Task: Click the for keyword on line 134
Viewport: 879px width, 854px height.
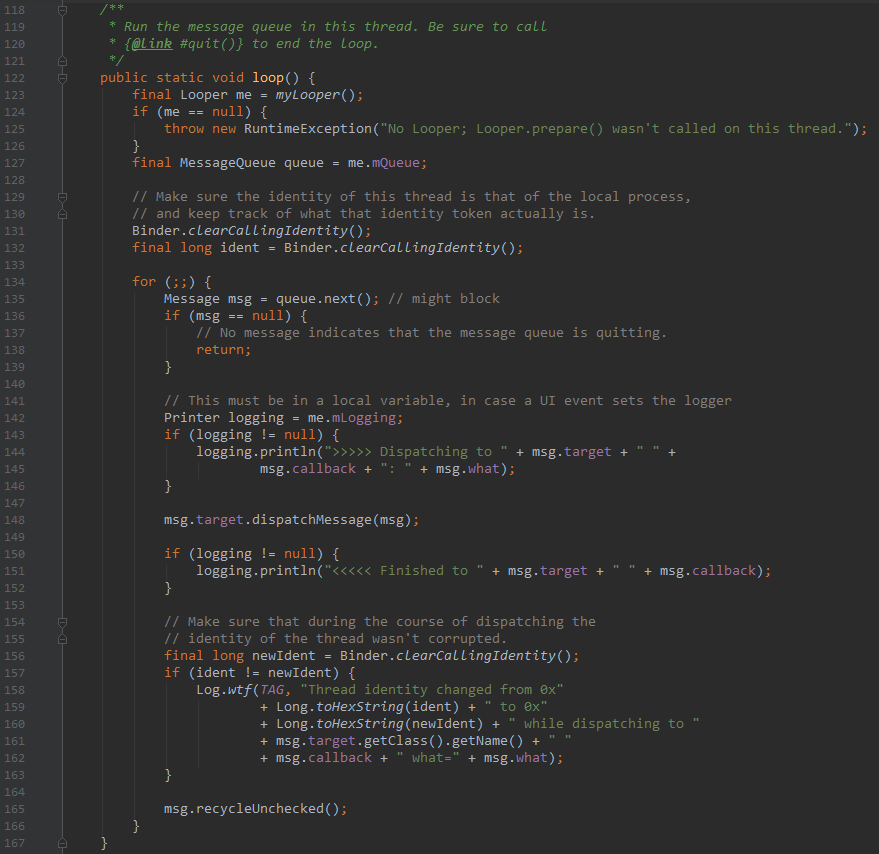Action: pos(144,281)
